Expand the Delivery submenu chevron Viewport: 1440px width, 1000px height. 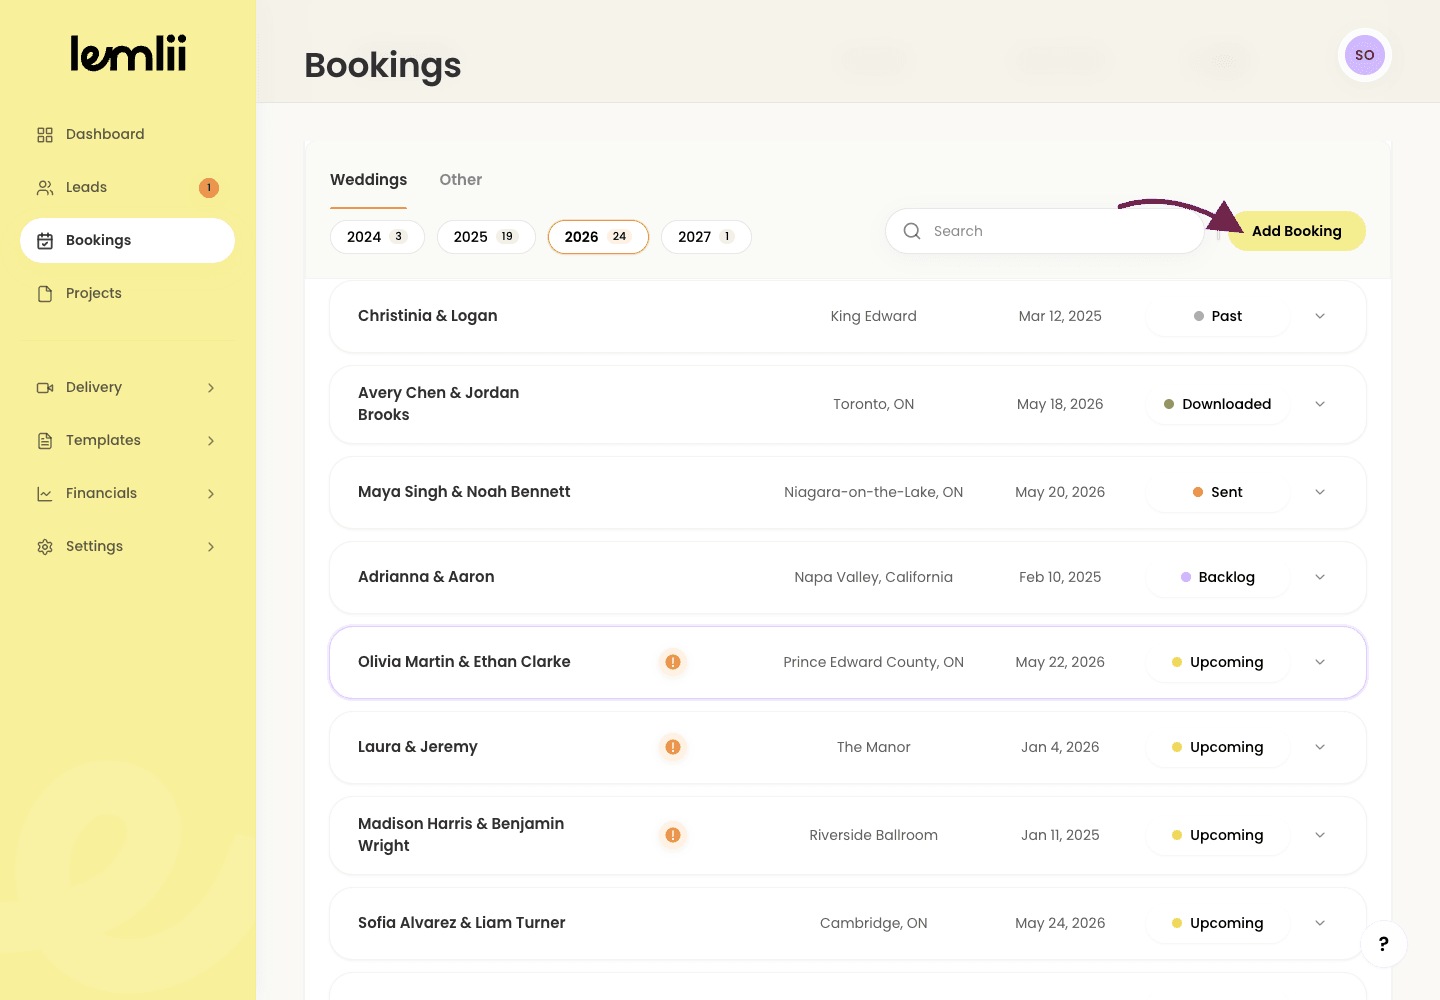point(211,388)
